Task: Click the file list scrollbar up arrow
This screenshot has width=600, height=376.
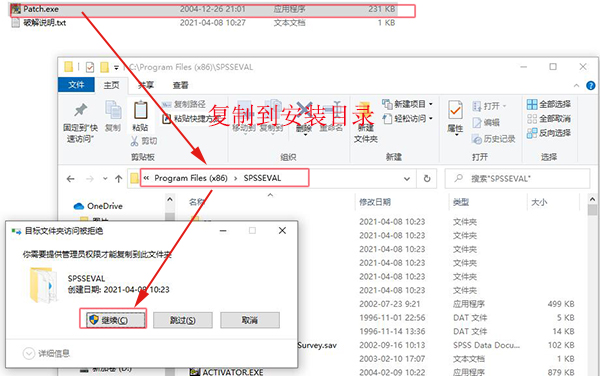Action: (592, 200)
